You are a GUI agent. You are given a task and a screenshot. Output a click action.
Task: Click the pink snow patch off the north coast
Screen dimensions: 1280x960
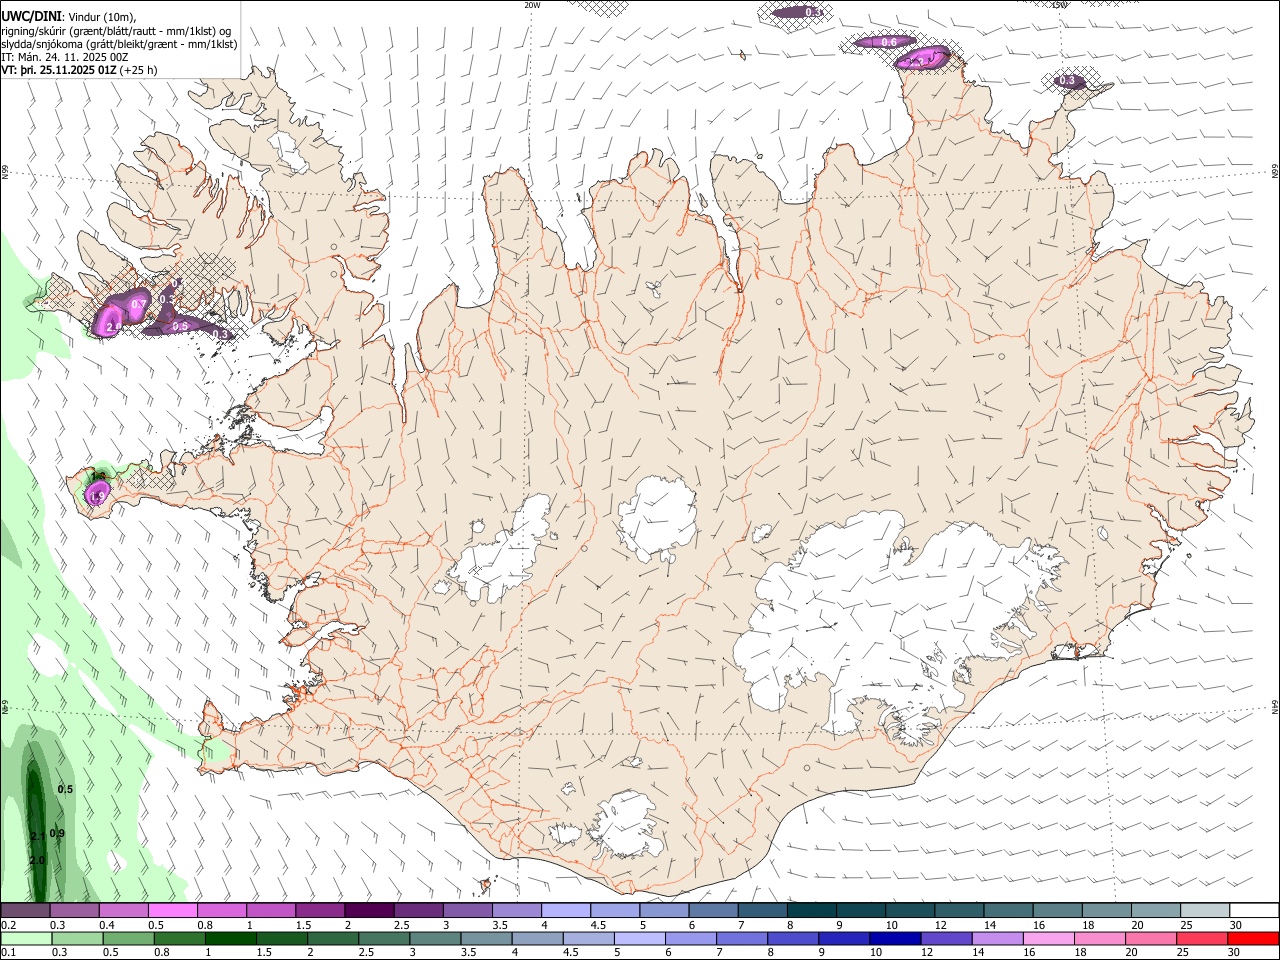point(924,58)
